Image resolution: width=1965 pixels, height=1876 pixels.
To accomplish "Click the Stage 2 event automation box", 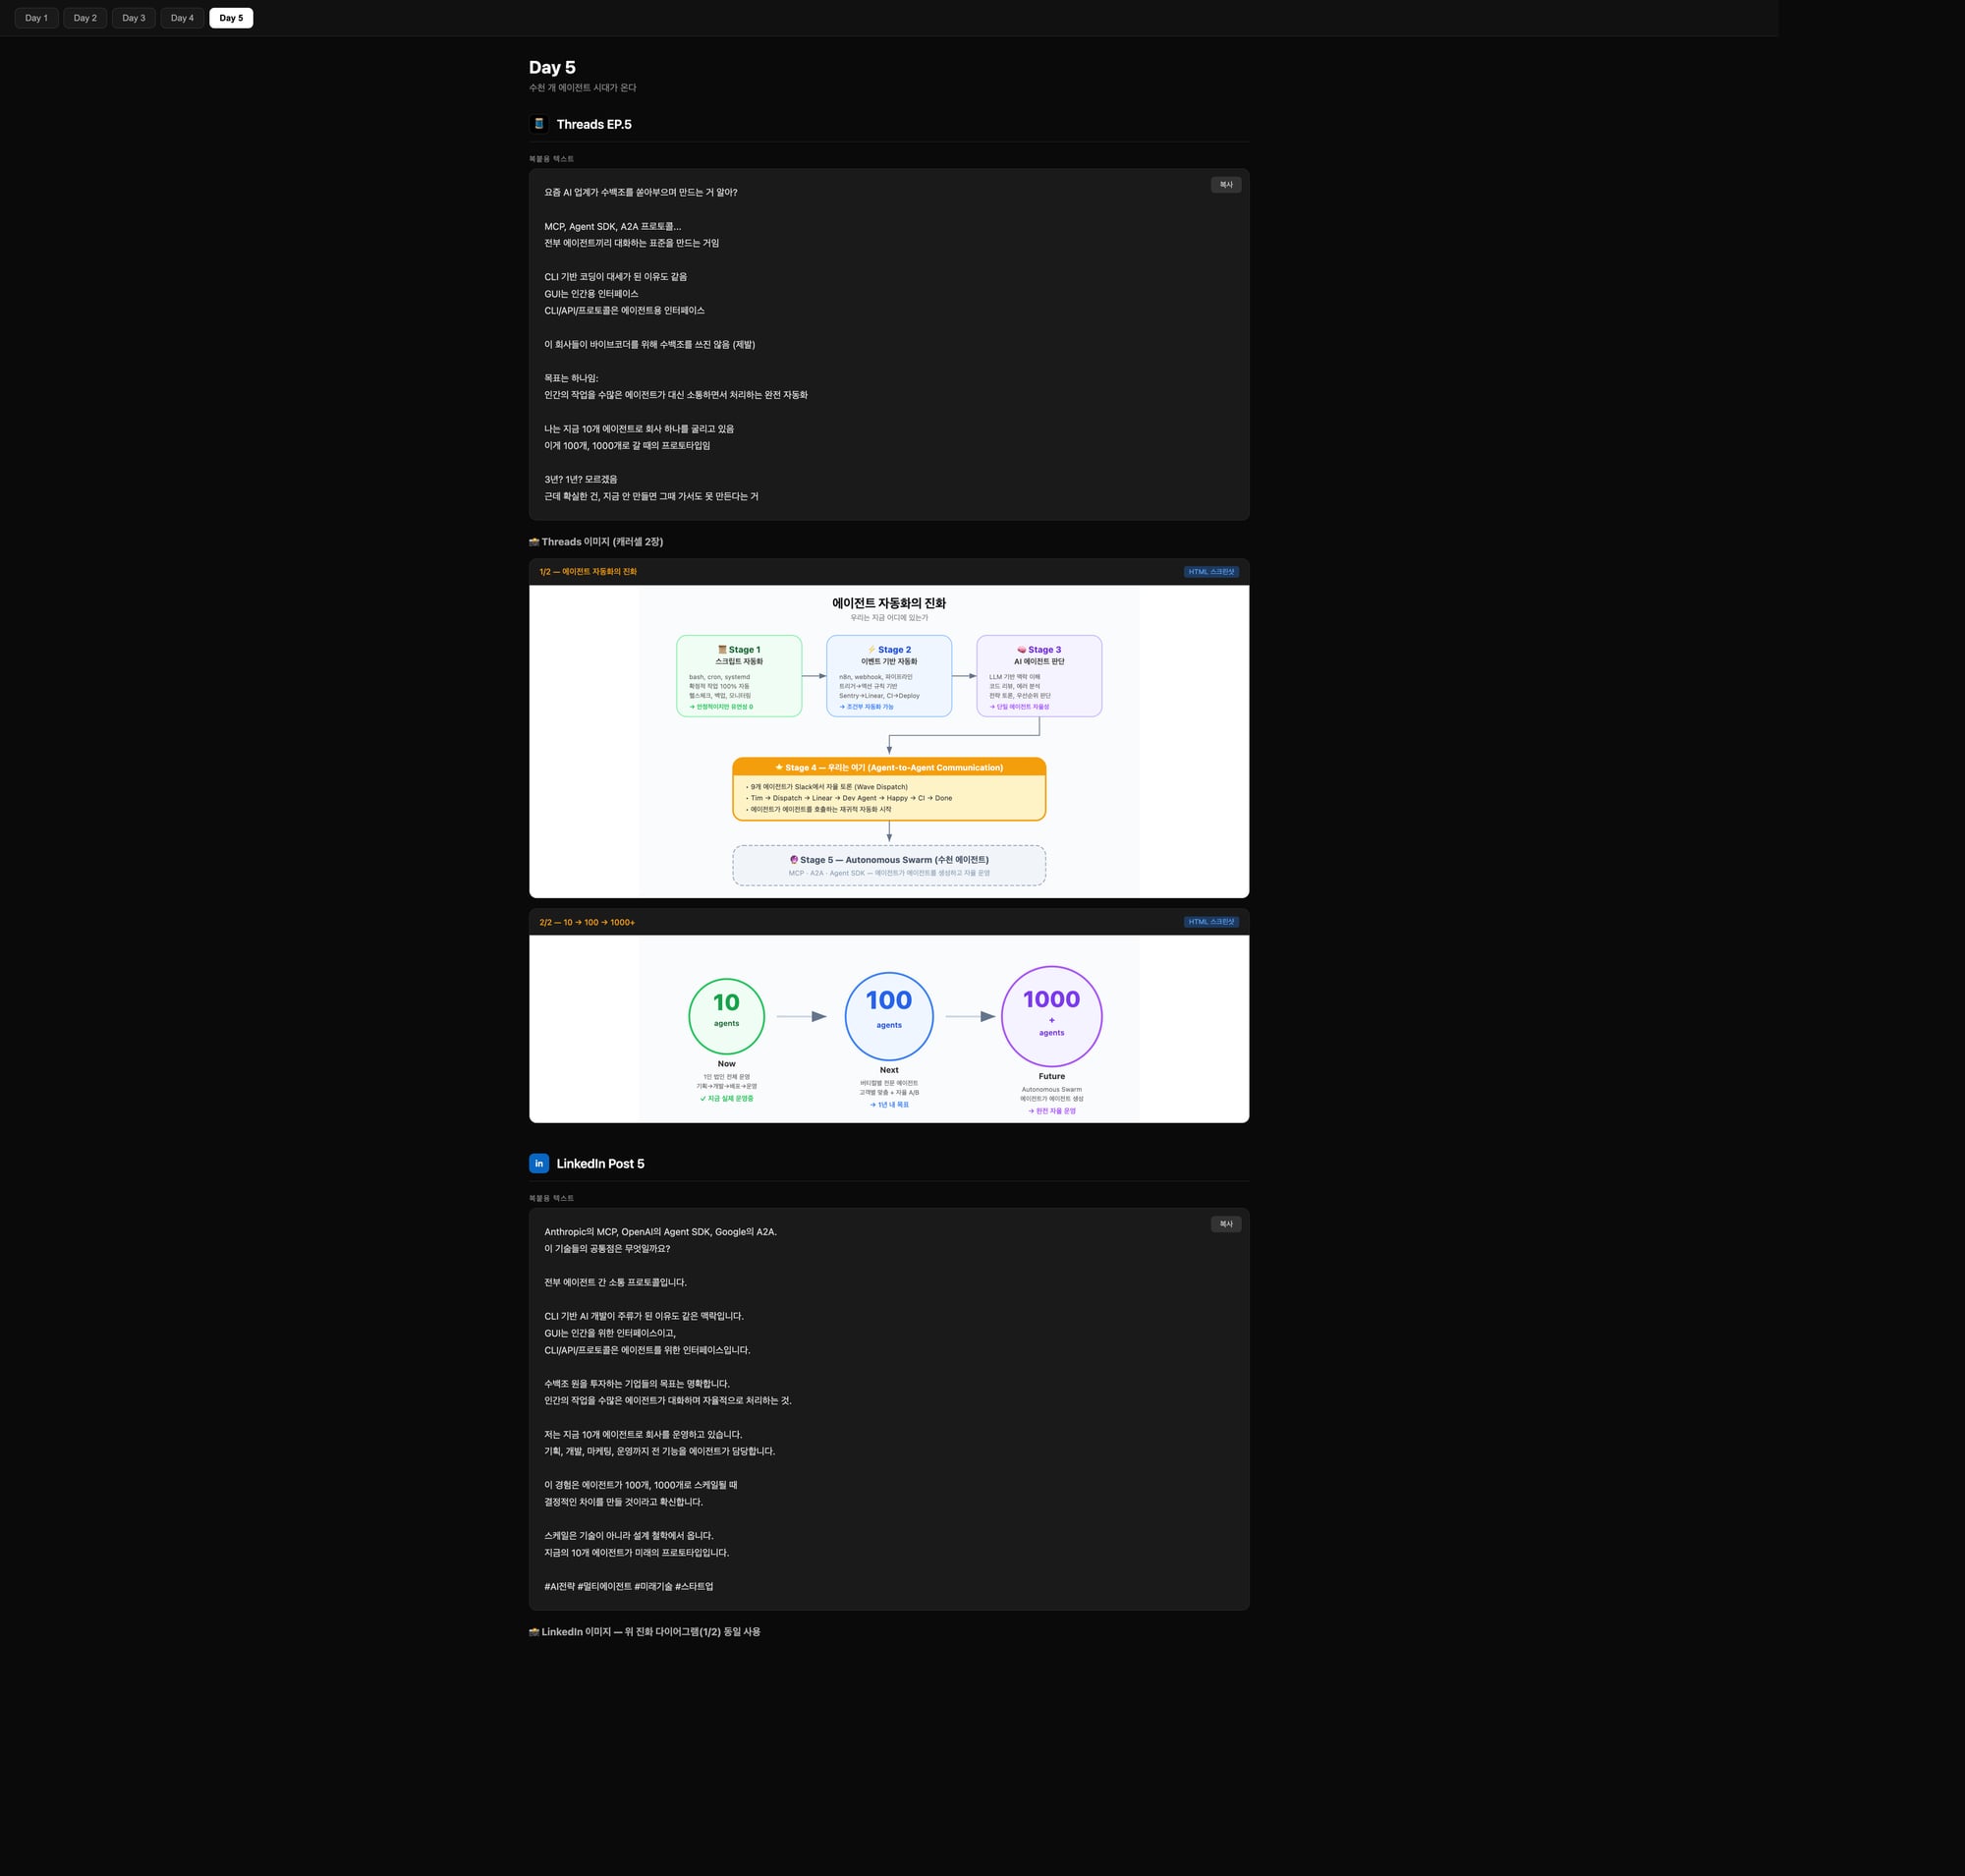I will click(889, 676).
